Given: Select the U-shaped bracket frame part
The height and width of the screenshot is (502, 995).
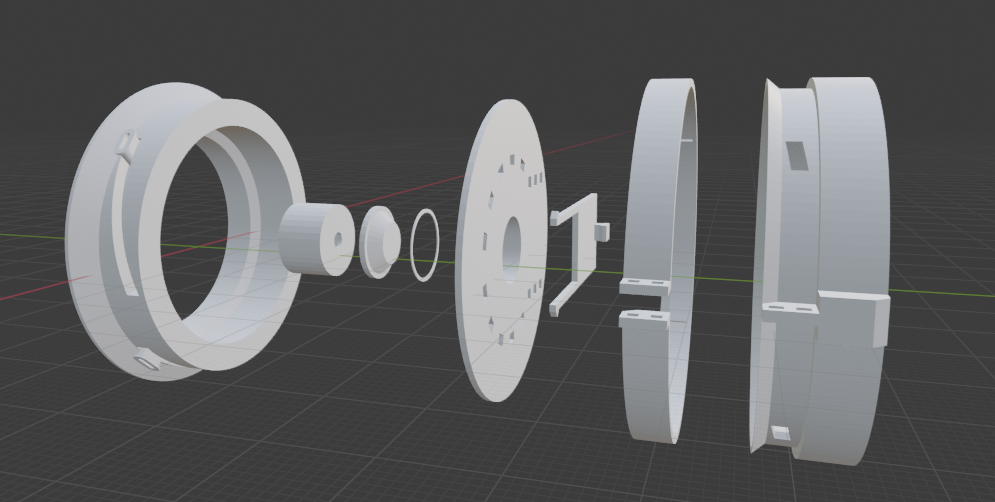Looking at the screenshot, I should [x=577, y=254].
